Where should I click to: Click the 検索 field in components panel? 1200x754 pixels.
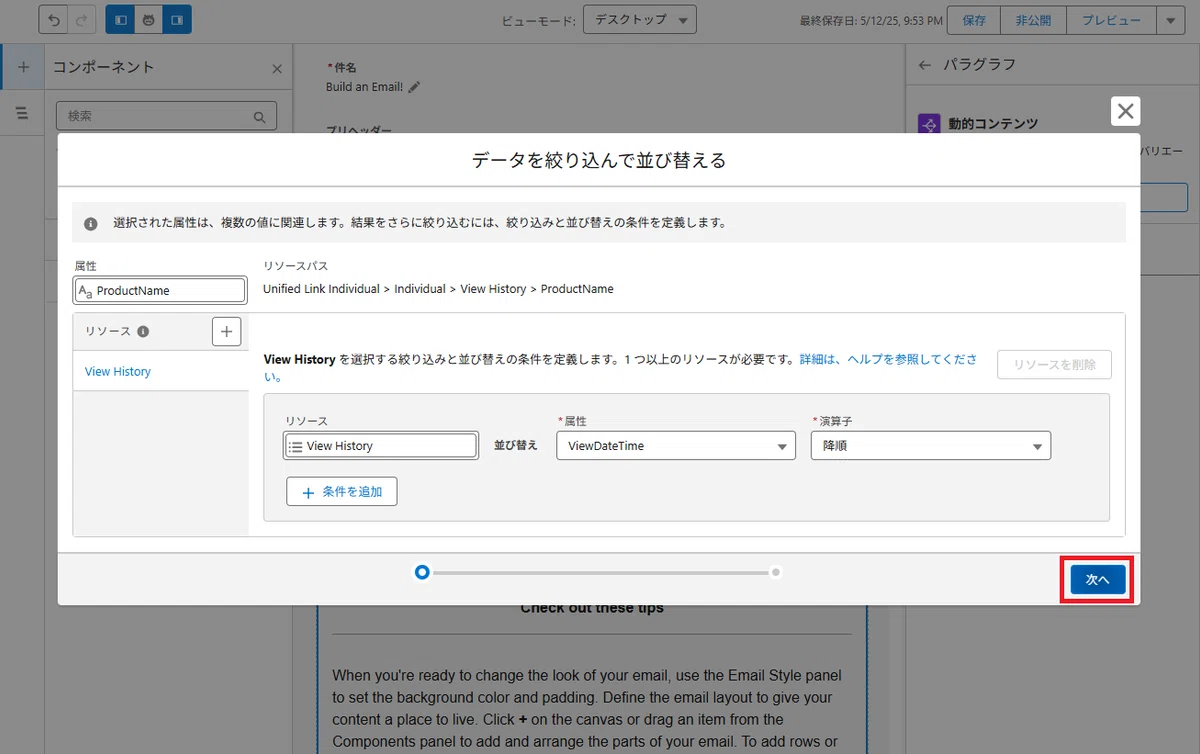166,116
